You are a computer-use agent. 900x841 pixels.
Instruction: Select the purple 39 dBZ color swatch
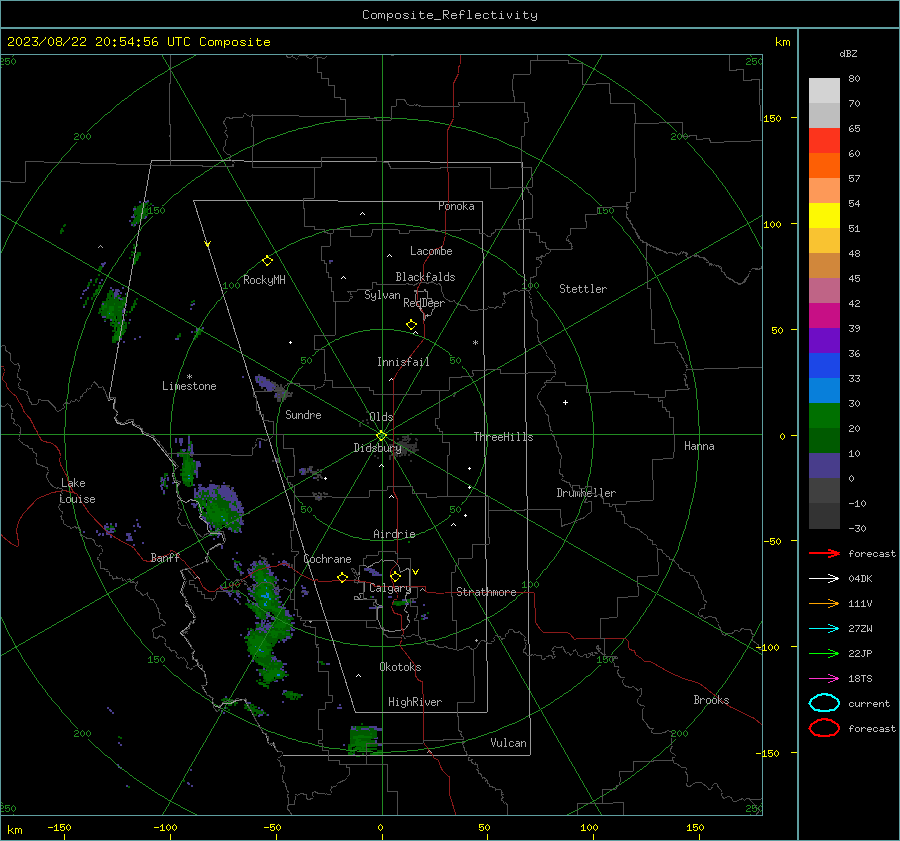point(824,340)
